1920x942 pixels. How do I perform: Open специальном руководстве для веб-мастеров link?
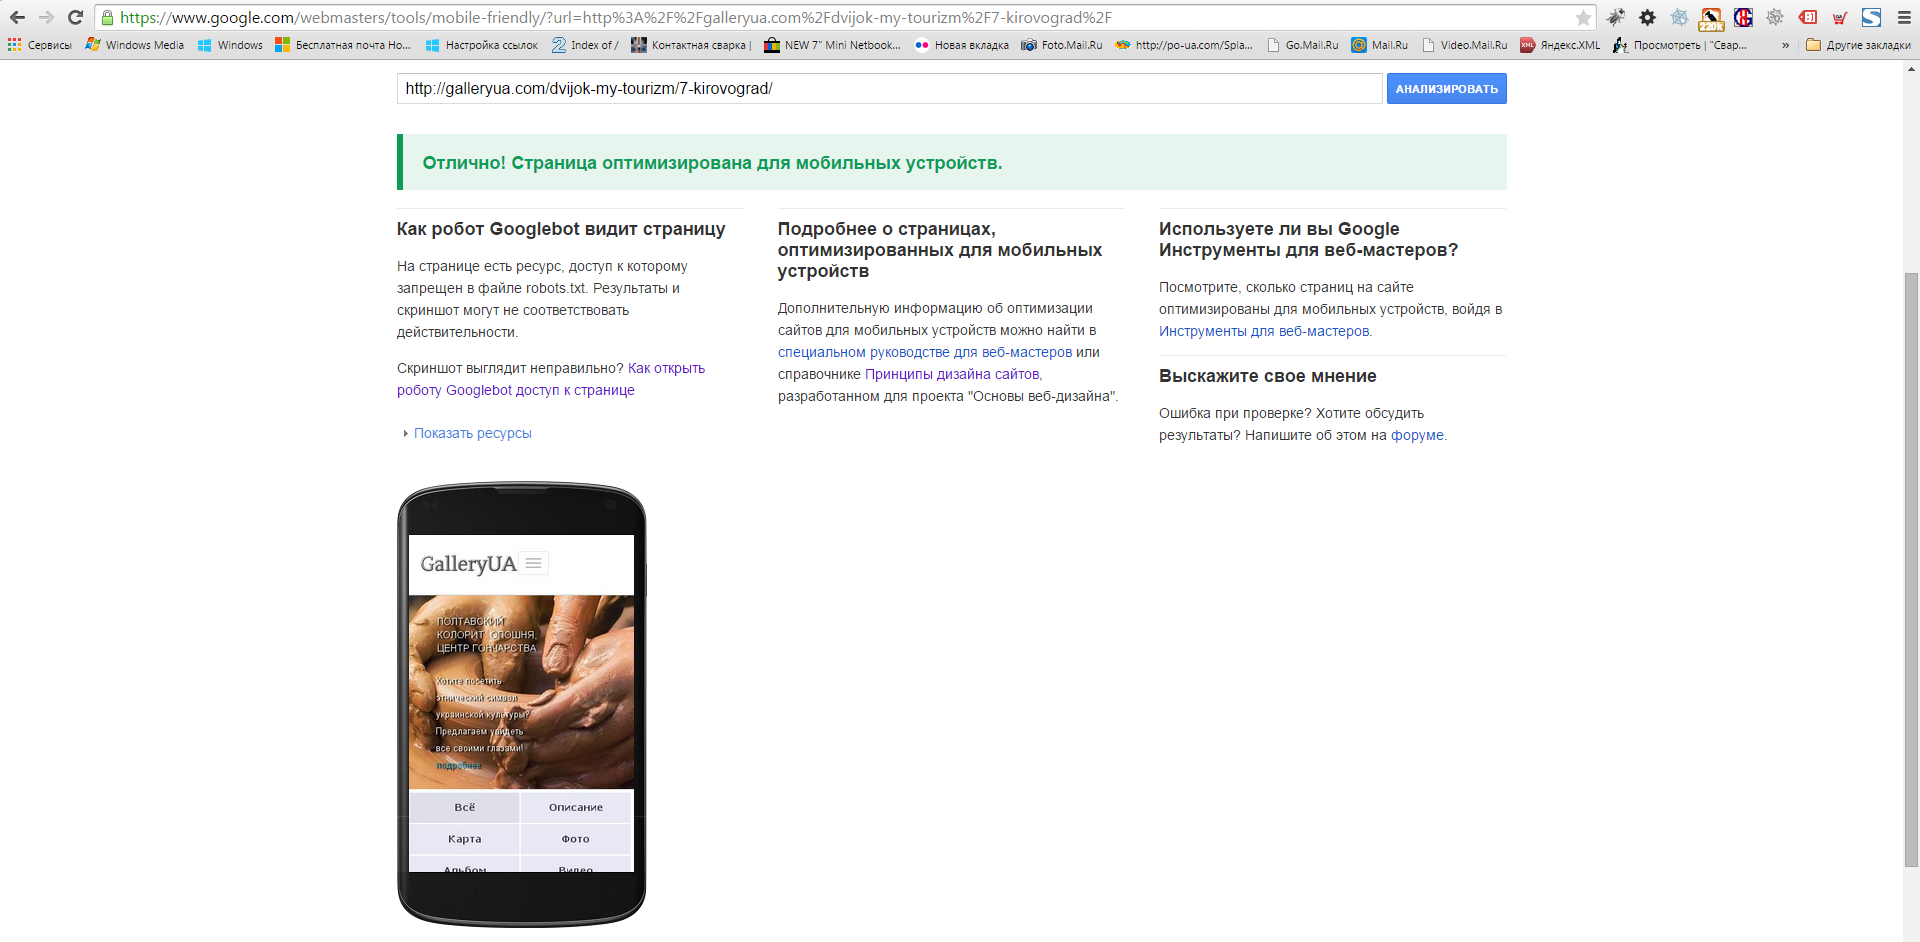pyautogui.click(x=925, y=352)
